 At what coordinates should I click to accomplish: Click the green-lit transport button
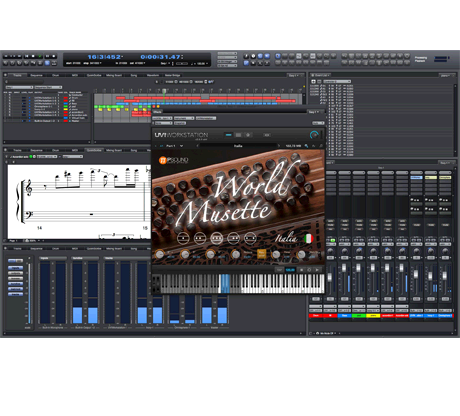pyautogui.click(x=40, y=56)
